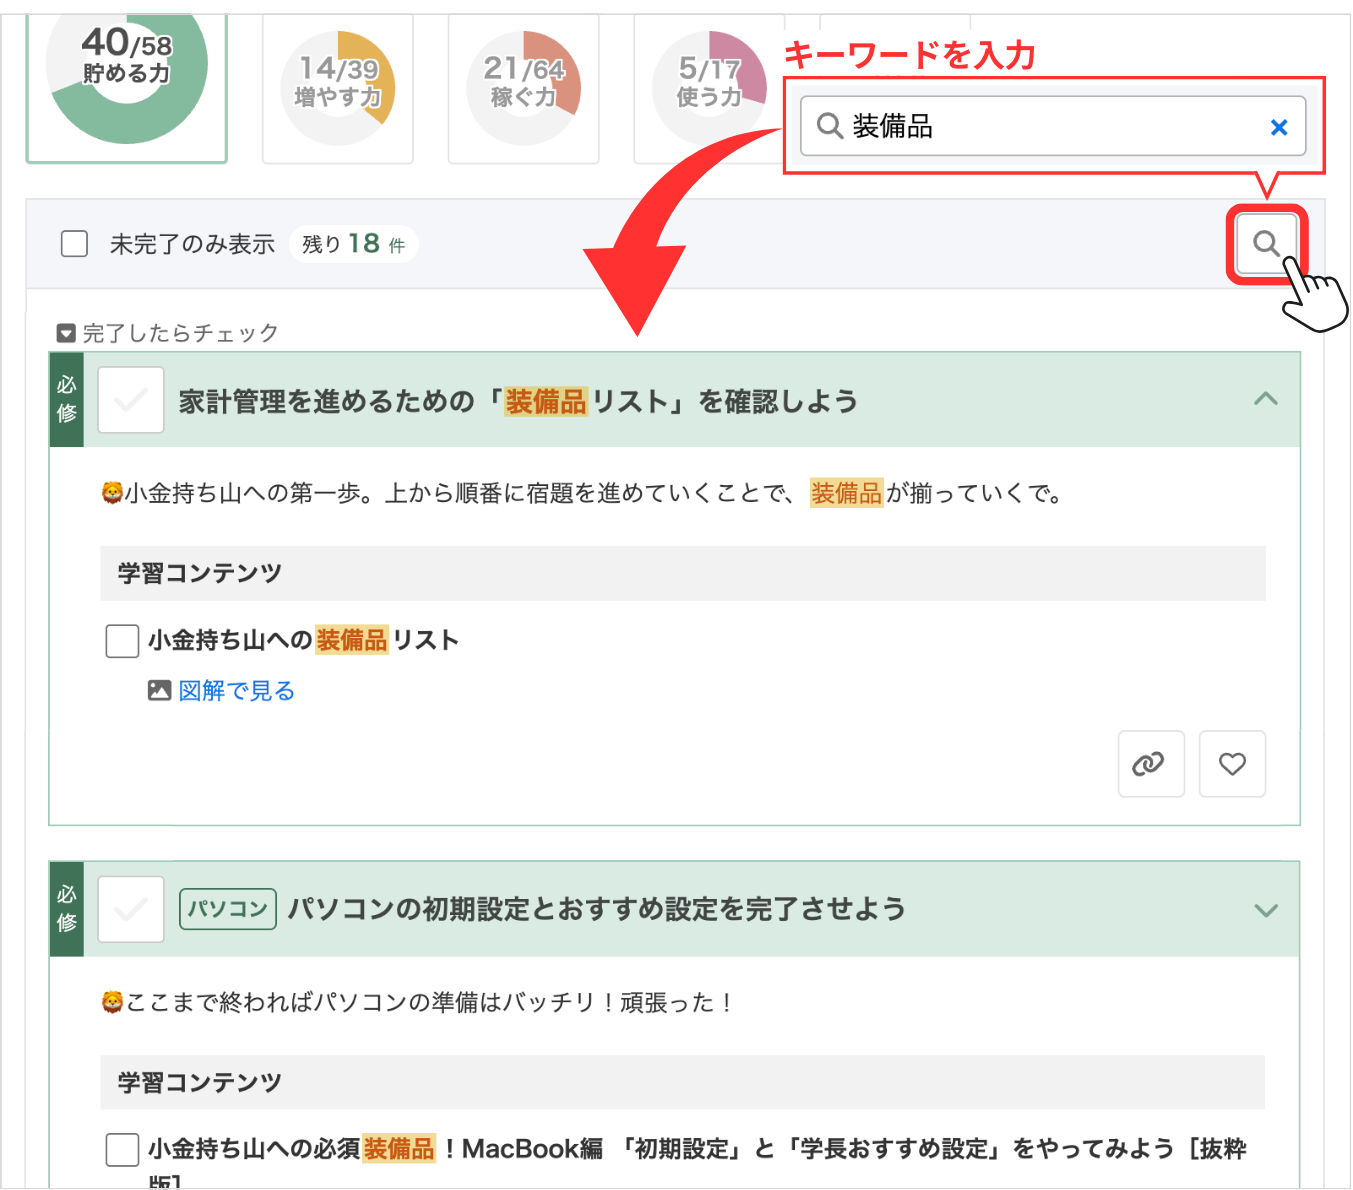Click the heart favorite icon button
Screen dimensions: 1353x1190
tap(1232, 764)
